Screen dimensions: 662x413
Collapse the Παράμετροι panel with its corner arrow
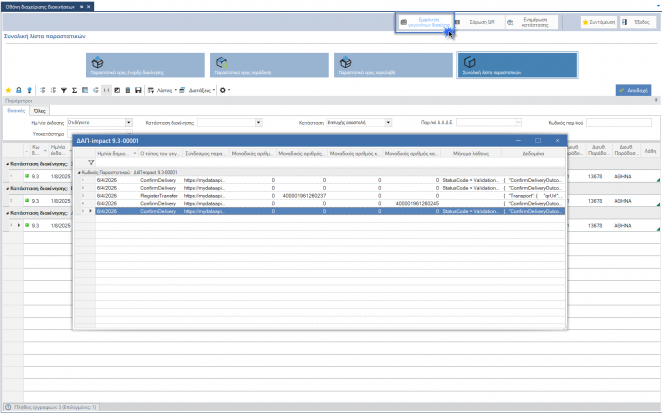[656, 101]
